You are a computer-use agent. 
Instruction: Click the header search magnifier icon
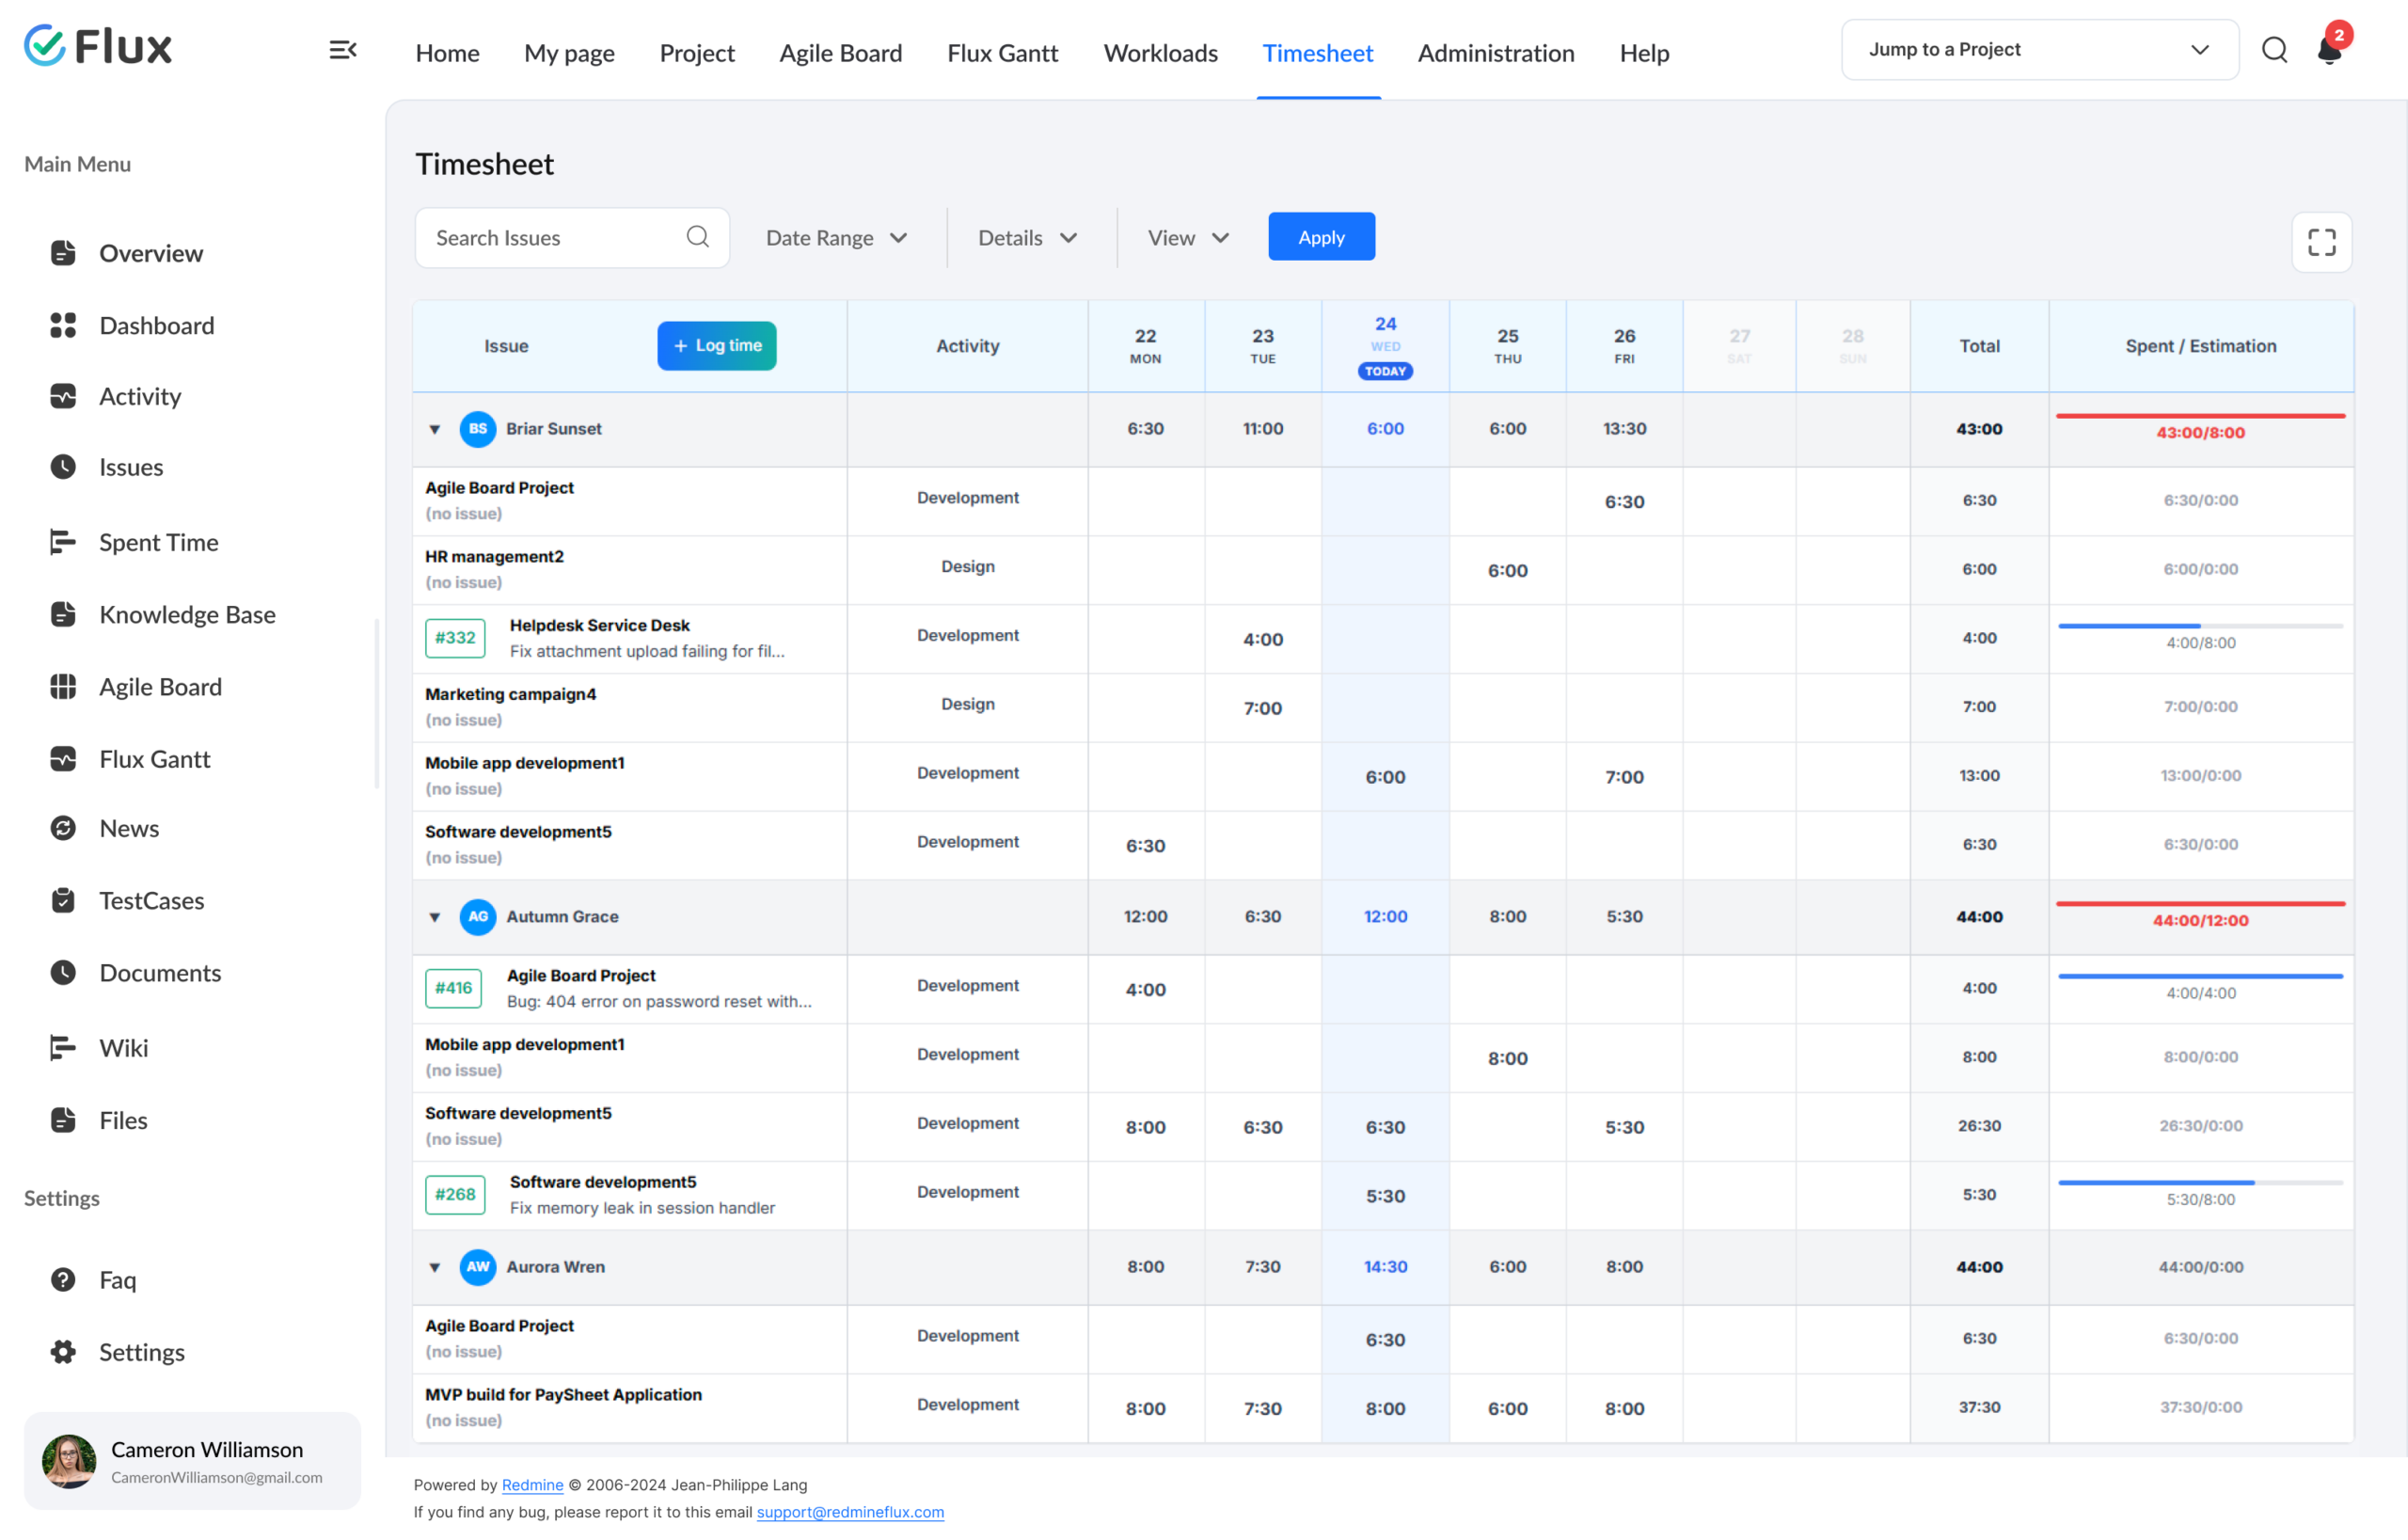[x=2274, y=50]
